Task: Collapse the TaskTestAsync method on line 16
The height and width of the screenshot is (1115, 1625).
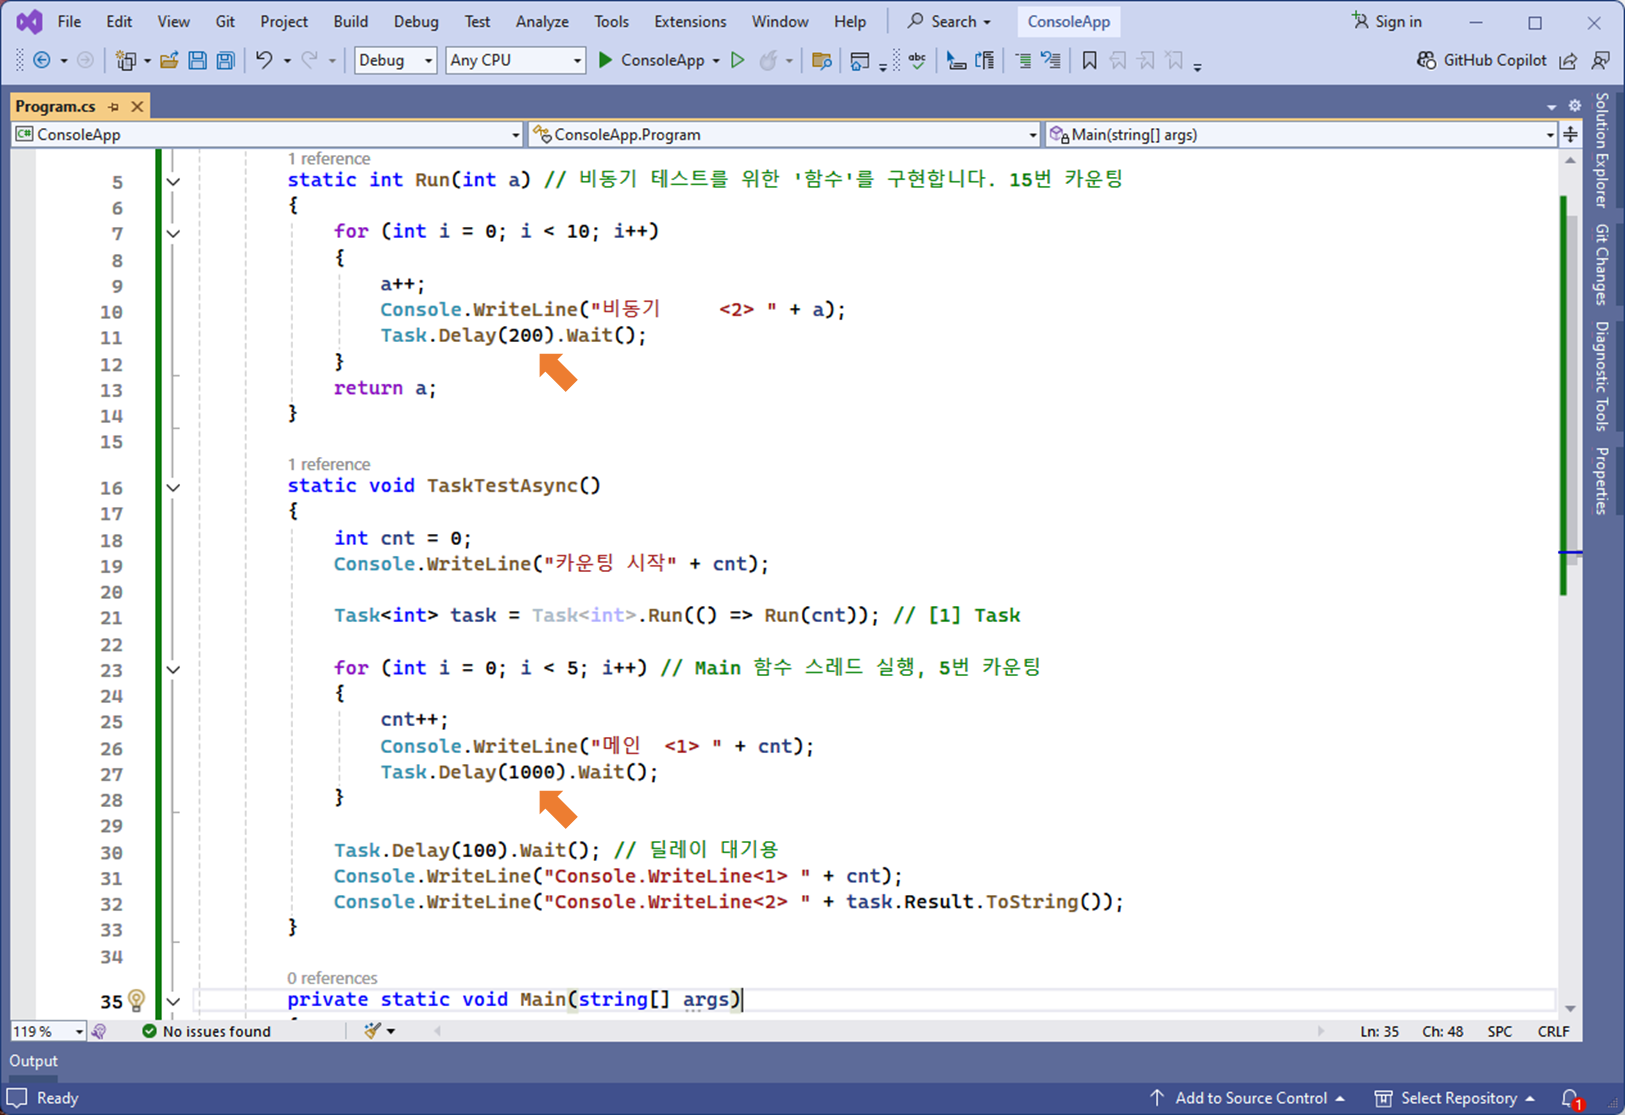Action: 174,488
